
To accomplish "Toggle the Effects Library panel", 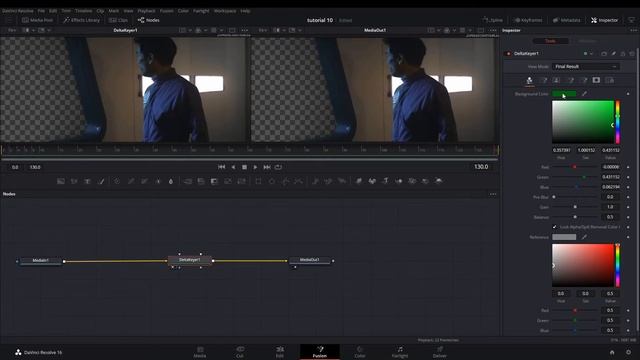I will point(82,20).
